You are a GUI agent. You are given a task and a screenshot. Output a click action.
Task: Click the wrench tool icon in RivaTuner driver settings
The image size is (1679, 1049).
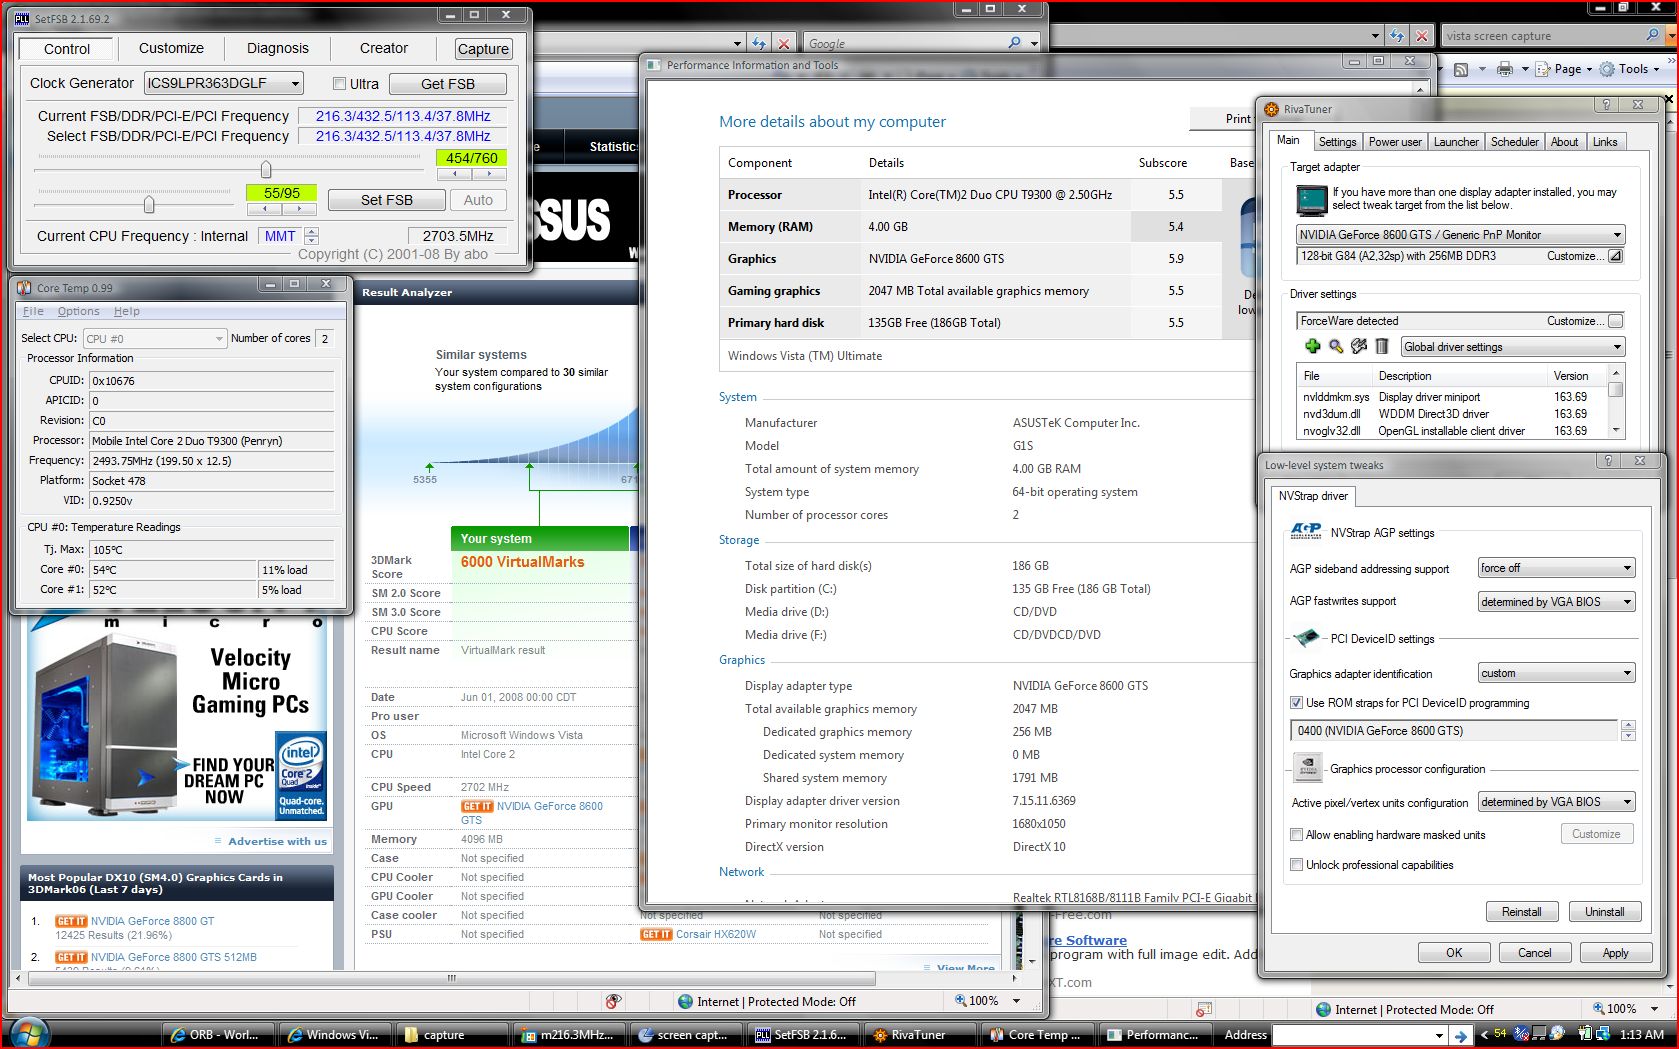[x=1358, y=346]
